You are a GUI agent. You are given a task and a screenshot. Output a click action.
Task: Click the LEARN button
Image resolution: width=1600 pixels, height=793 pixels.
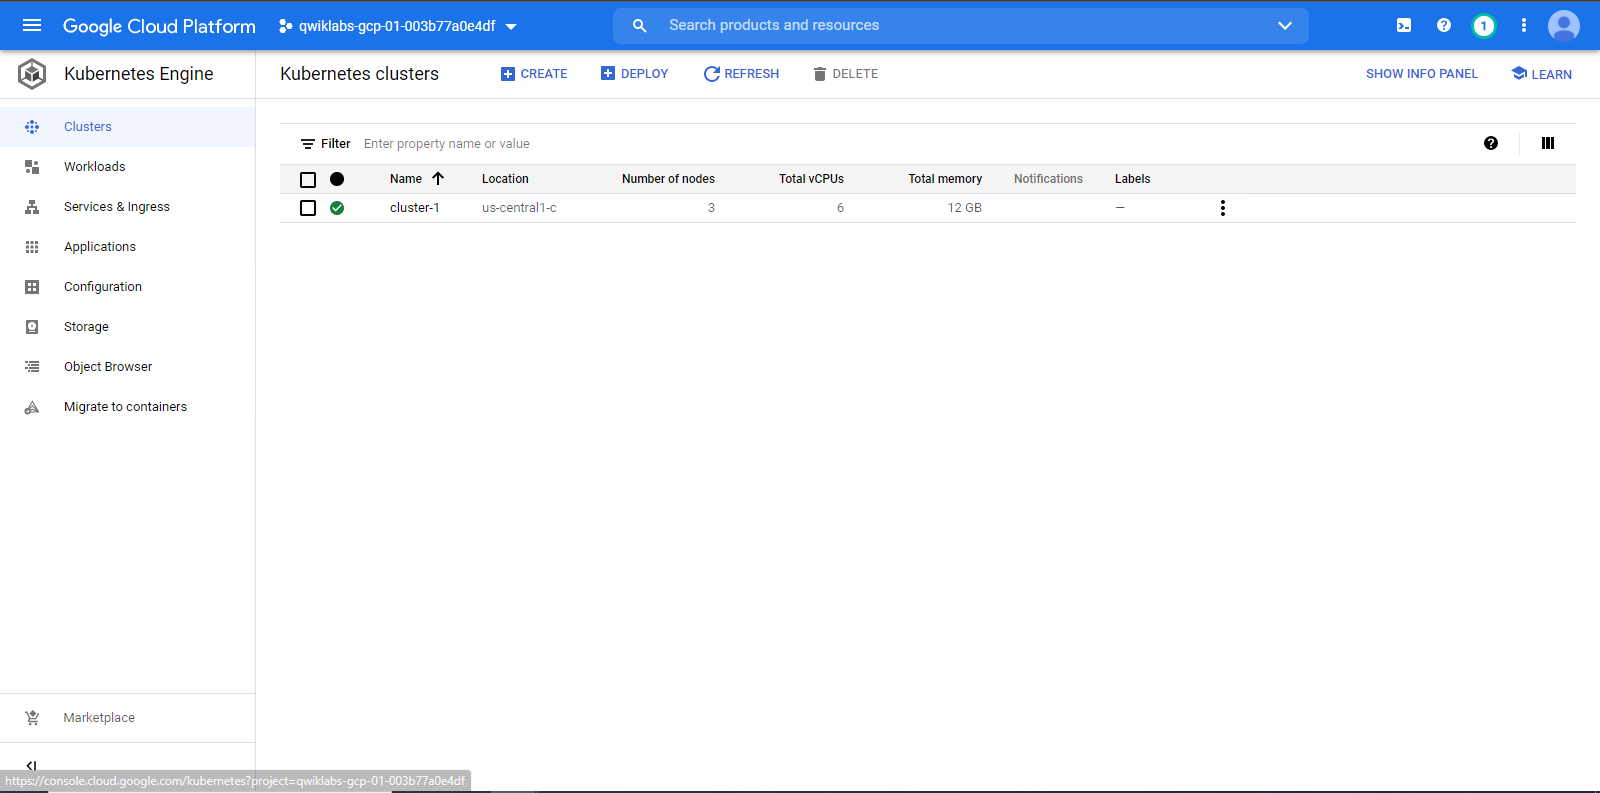(x=1541, y=74)
